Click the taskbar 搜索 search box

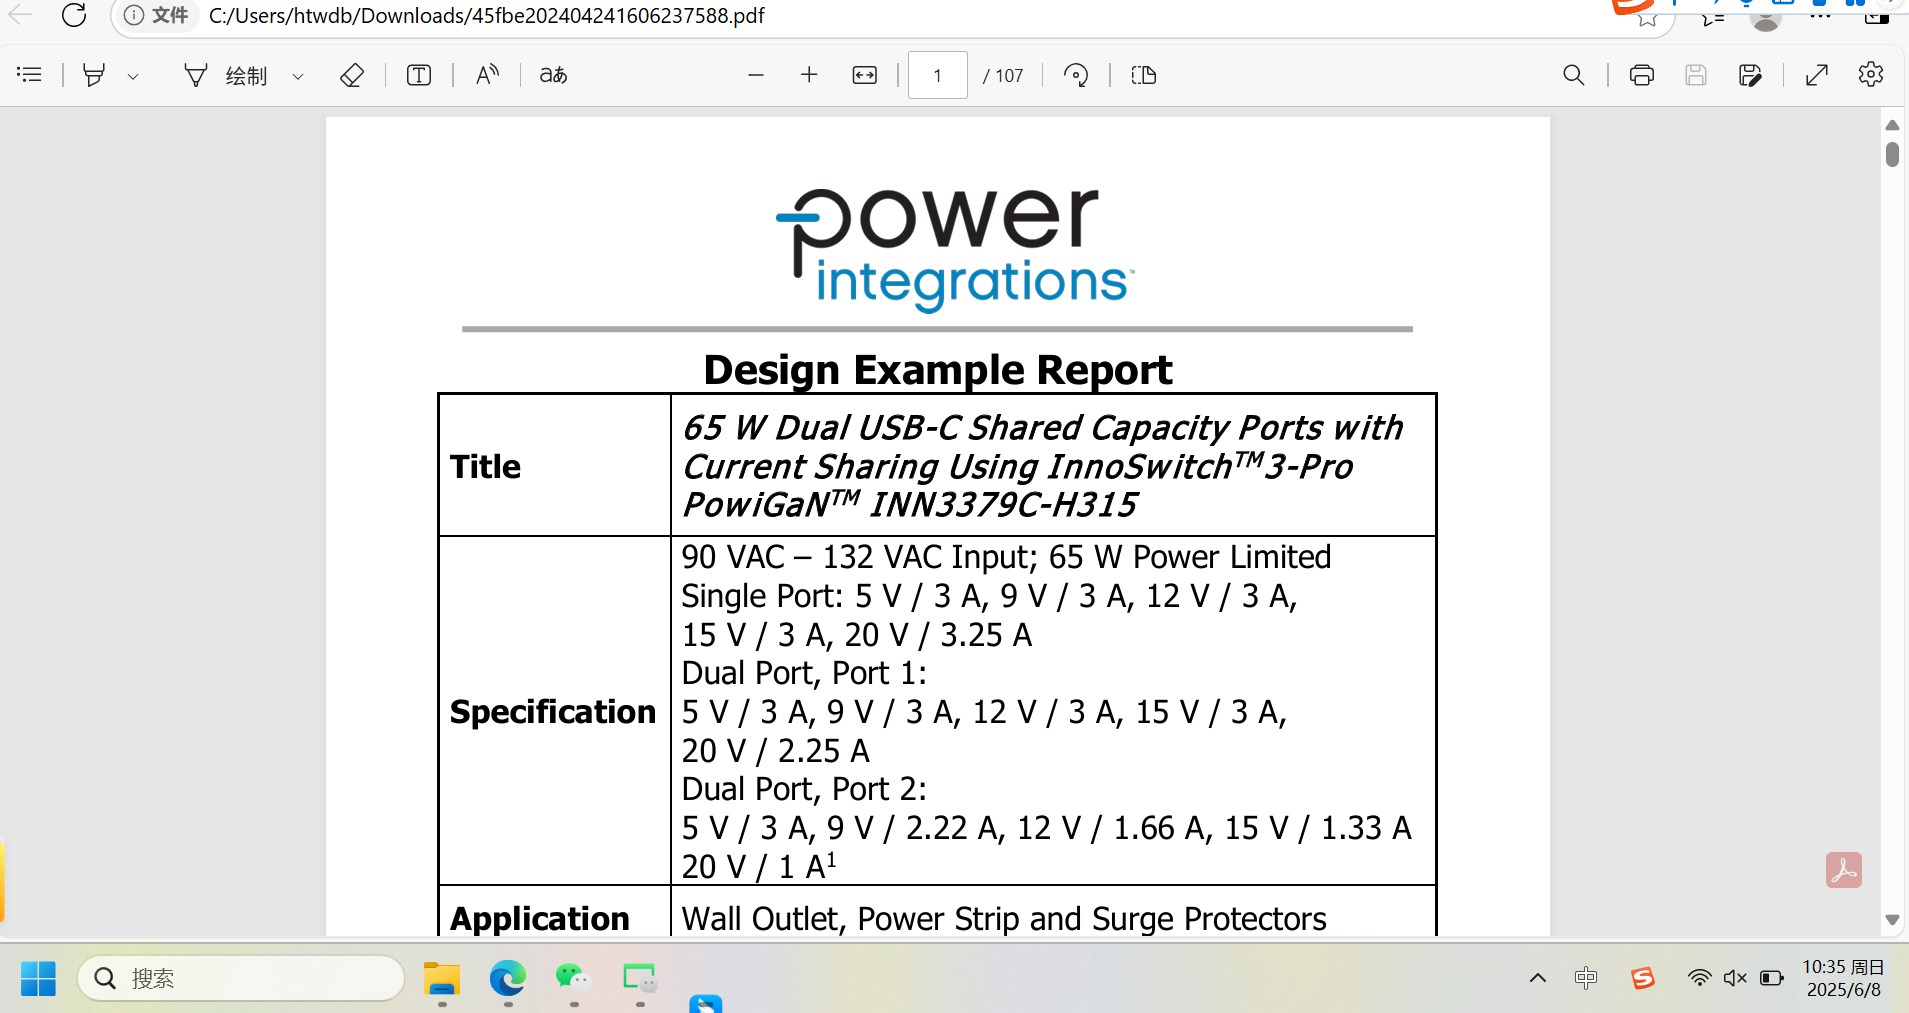click(x=241, y=978)
